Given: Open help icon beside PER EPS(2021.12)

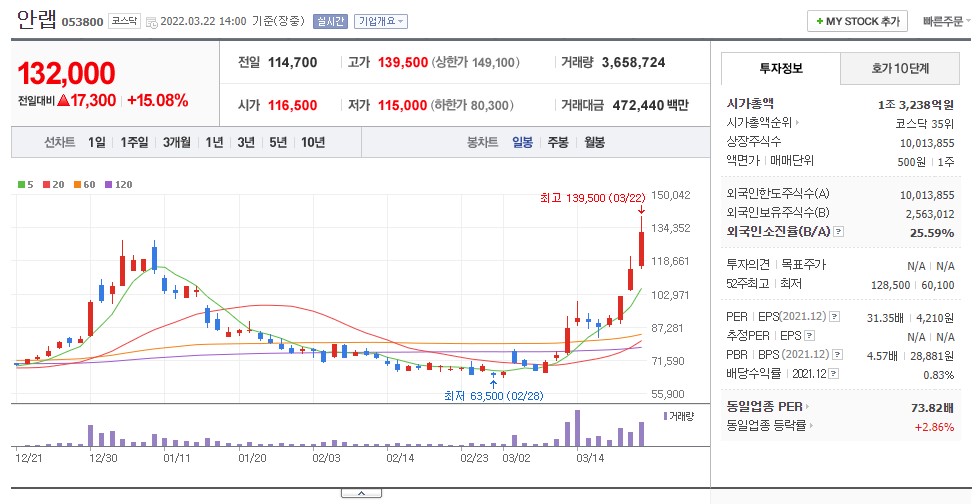Looking at the screenshot, I should click(x=835, y=317).
